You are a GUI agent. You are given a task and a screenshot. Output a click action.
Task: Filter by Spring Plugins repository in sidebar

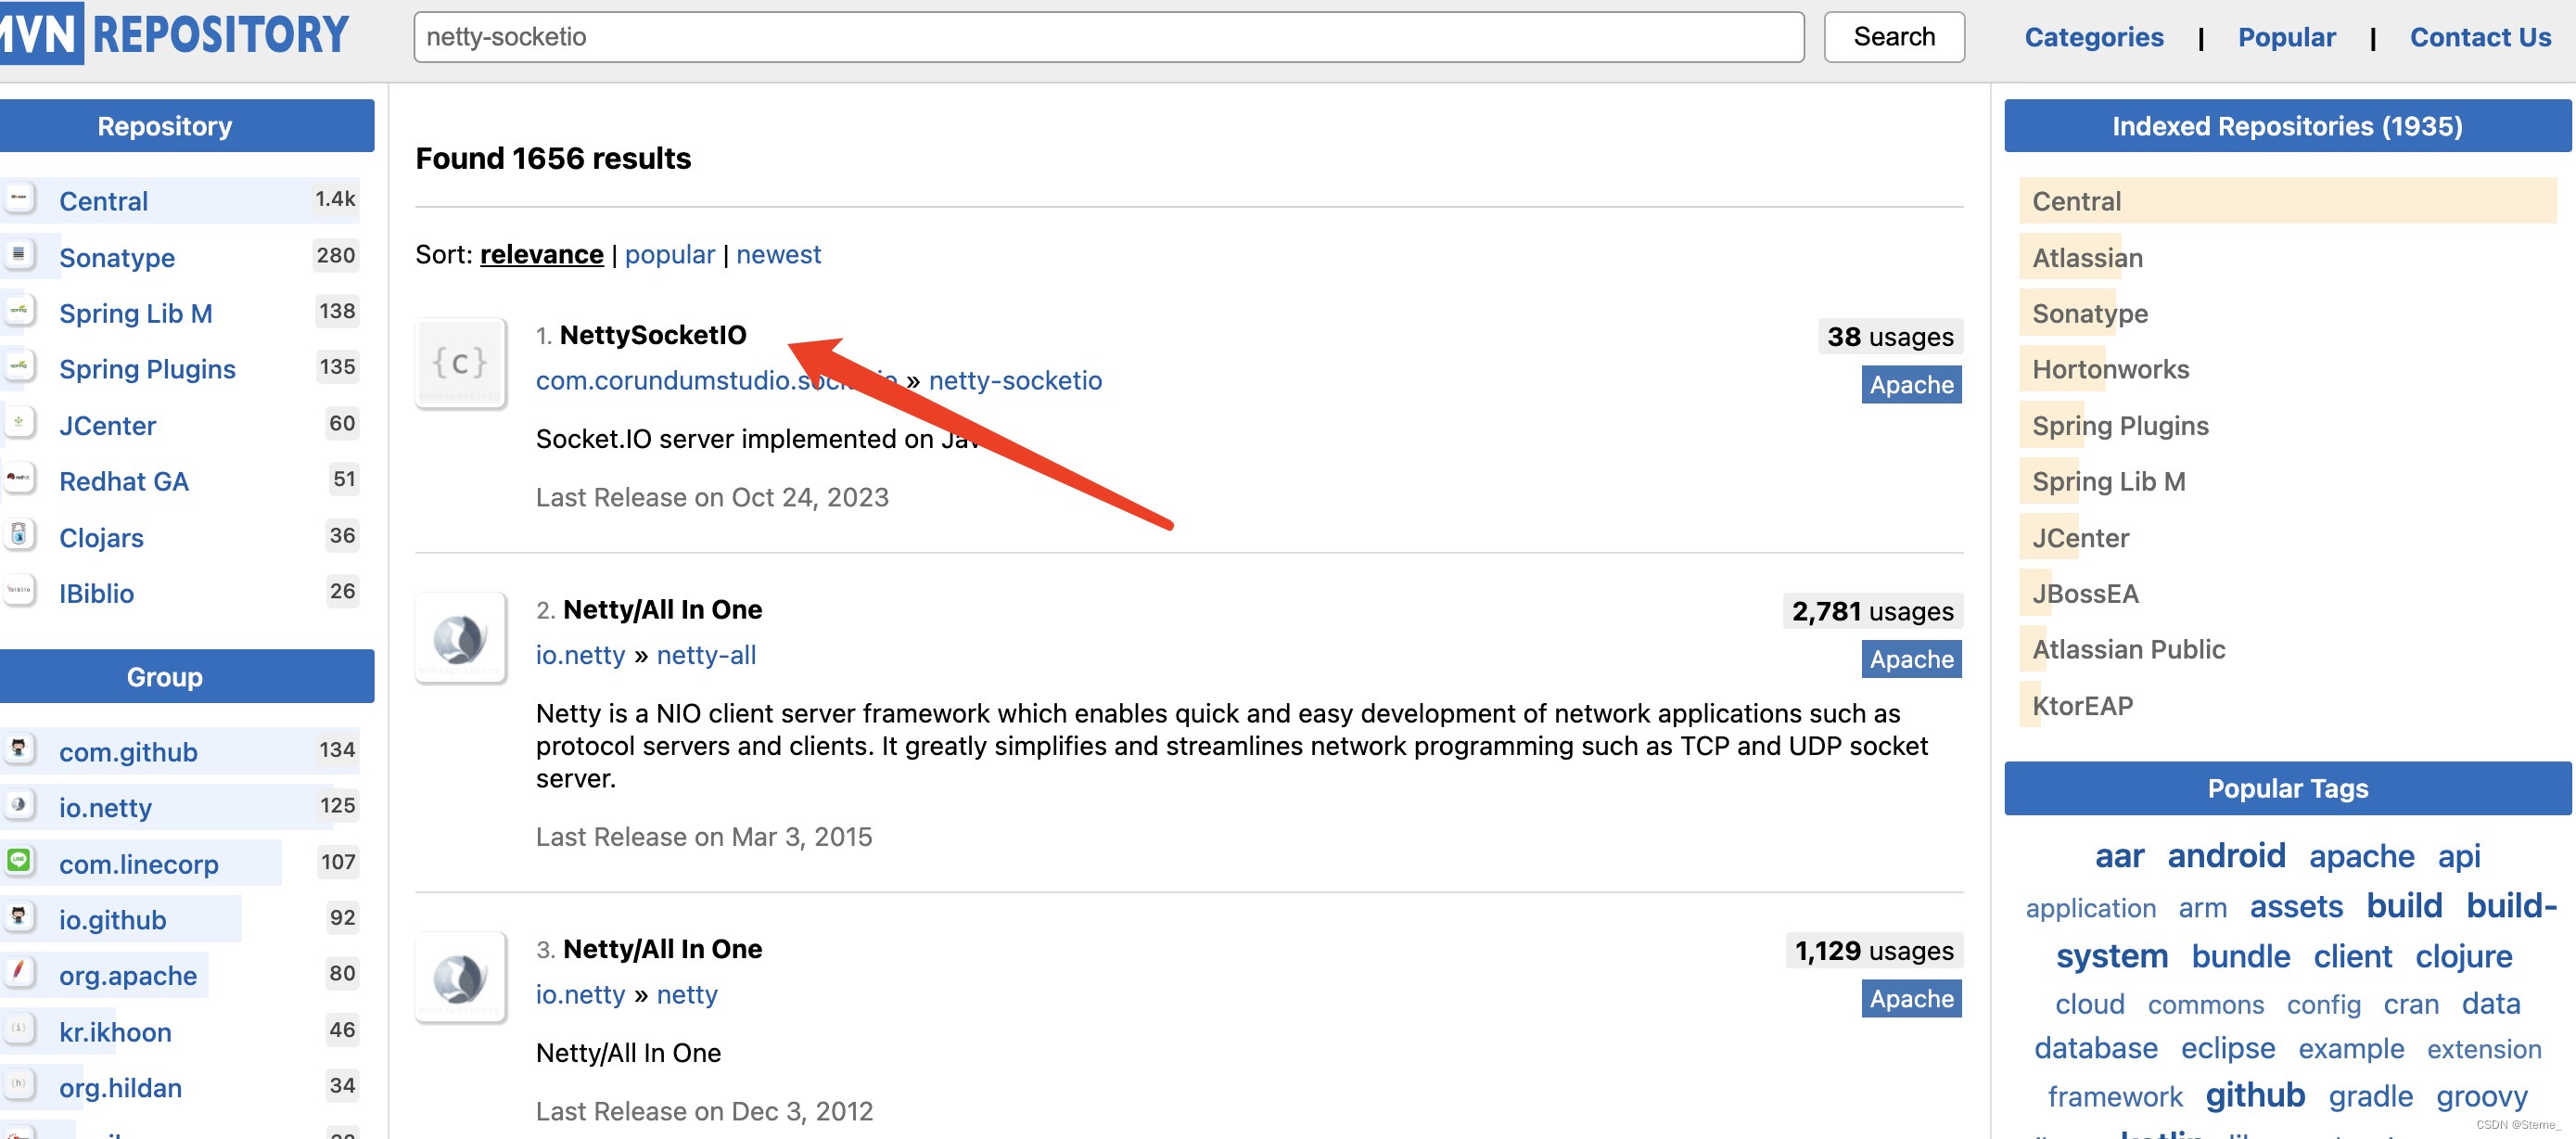(147, 369)
